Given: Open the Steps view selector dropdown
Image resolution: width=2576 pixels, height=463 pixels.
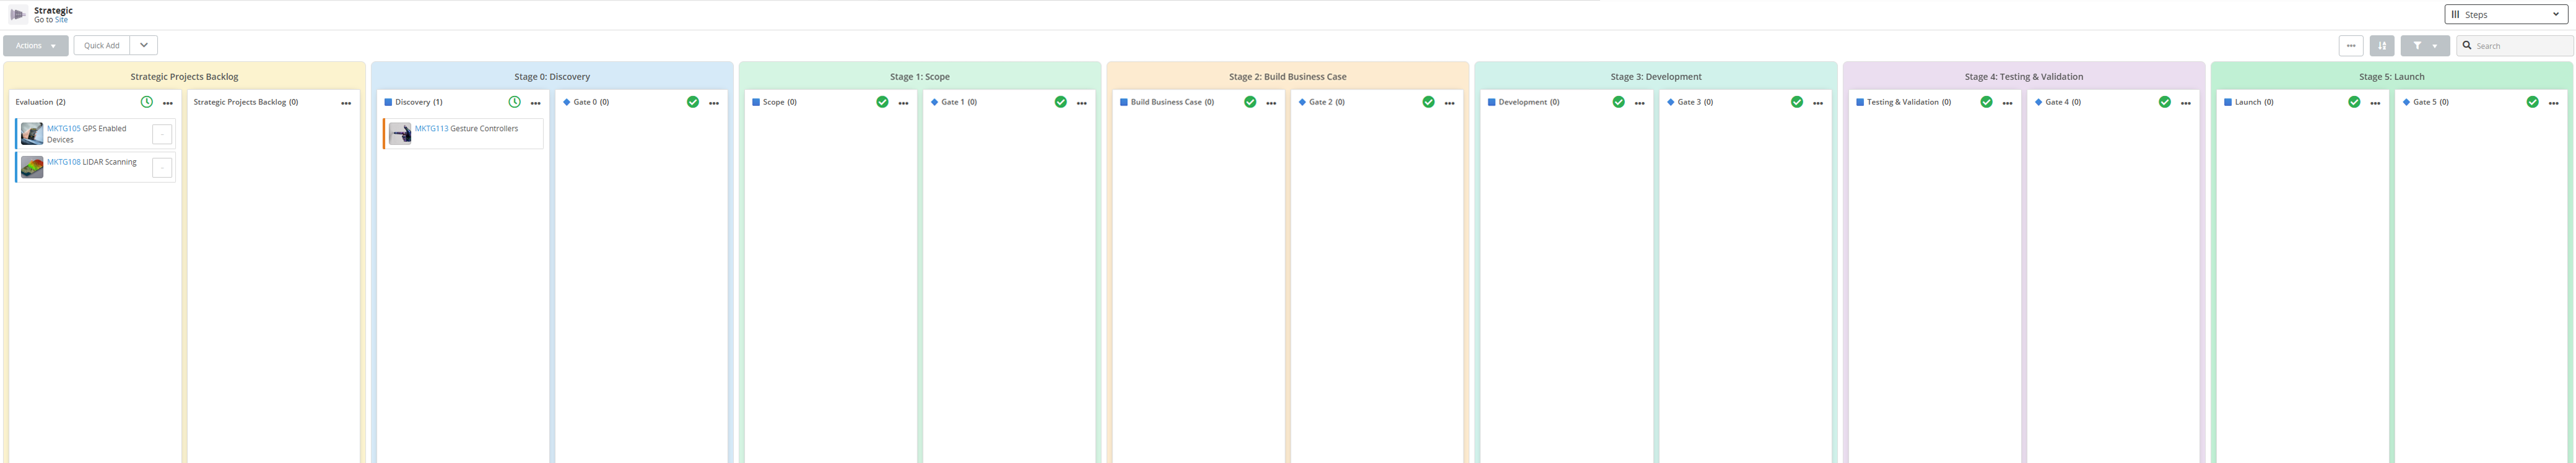Looking at the screenshot, I should [x=2506, y=14].
